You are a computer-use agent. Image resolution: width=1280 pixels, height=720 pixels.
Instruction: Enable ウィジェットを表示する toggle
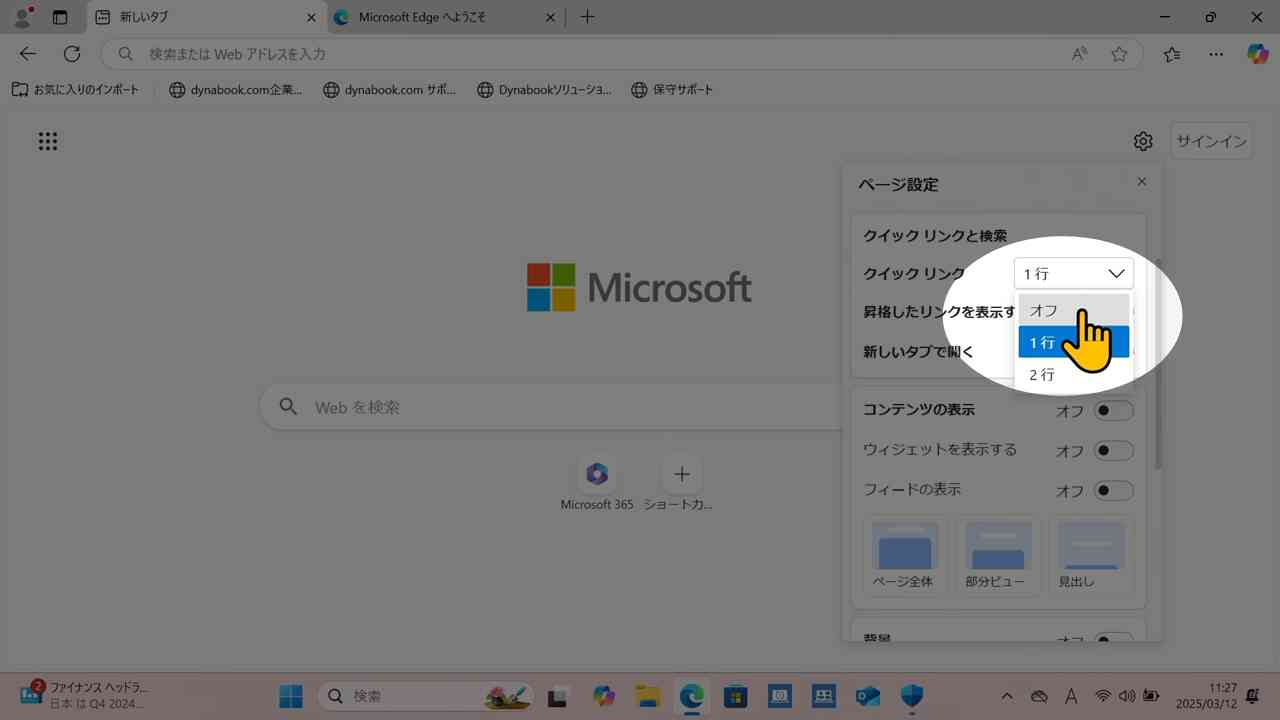(1113, 450)
